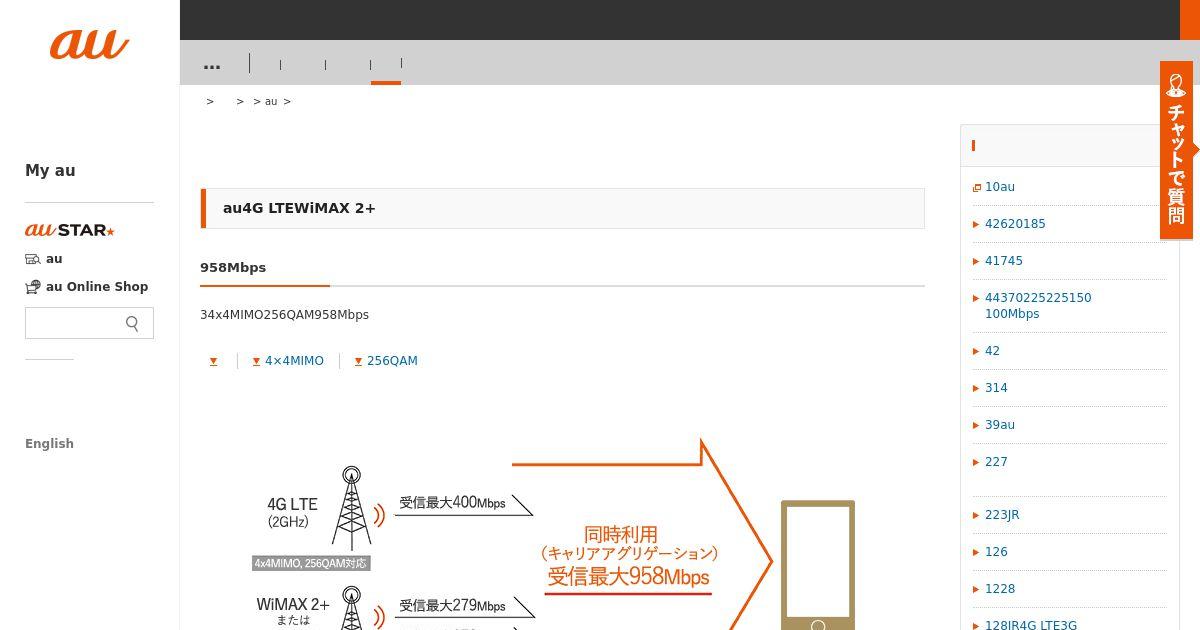Screen dimensions: 1200x630
Task: Open the My au link
Action: (50, 170)
